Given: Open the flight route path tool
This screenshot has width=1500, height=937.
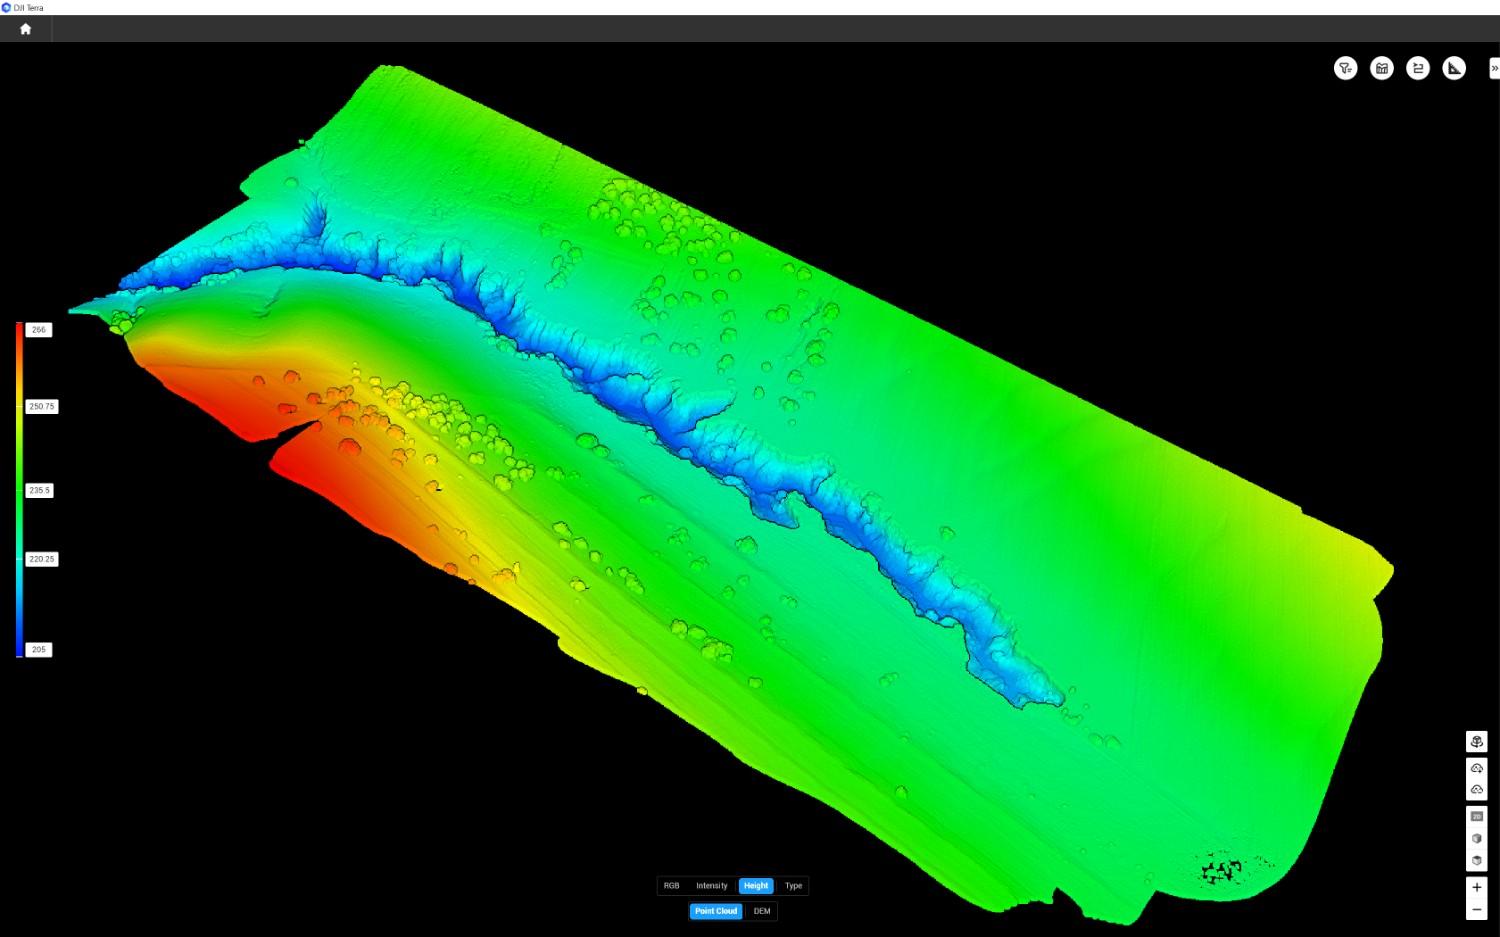Looking at the screenshot, I should (1417, 68).
